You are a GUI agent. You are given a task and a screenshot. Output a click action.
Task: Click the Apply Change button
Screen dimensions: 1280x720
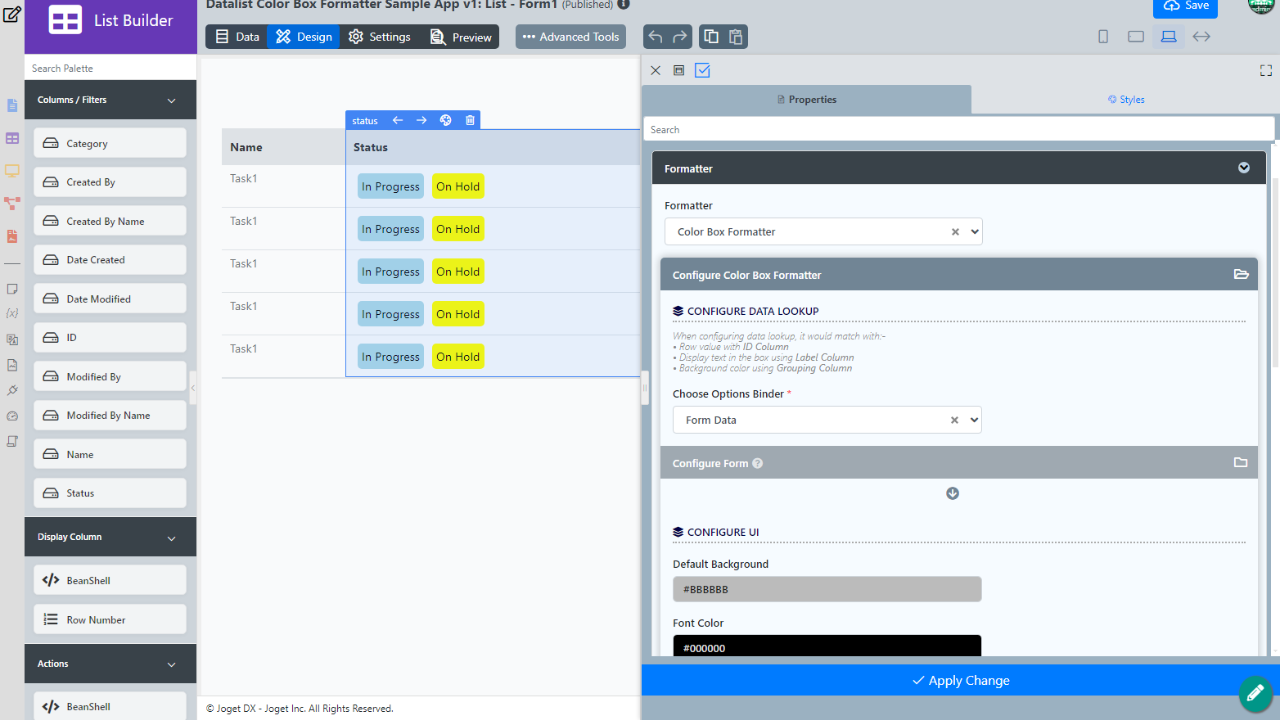(960, 680)
